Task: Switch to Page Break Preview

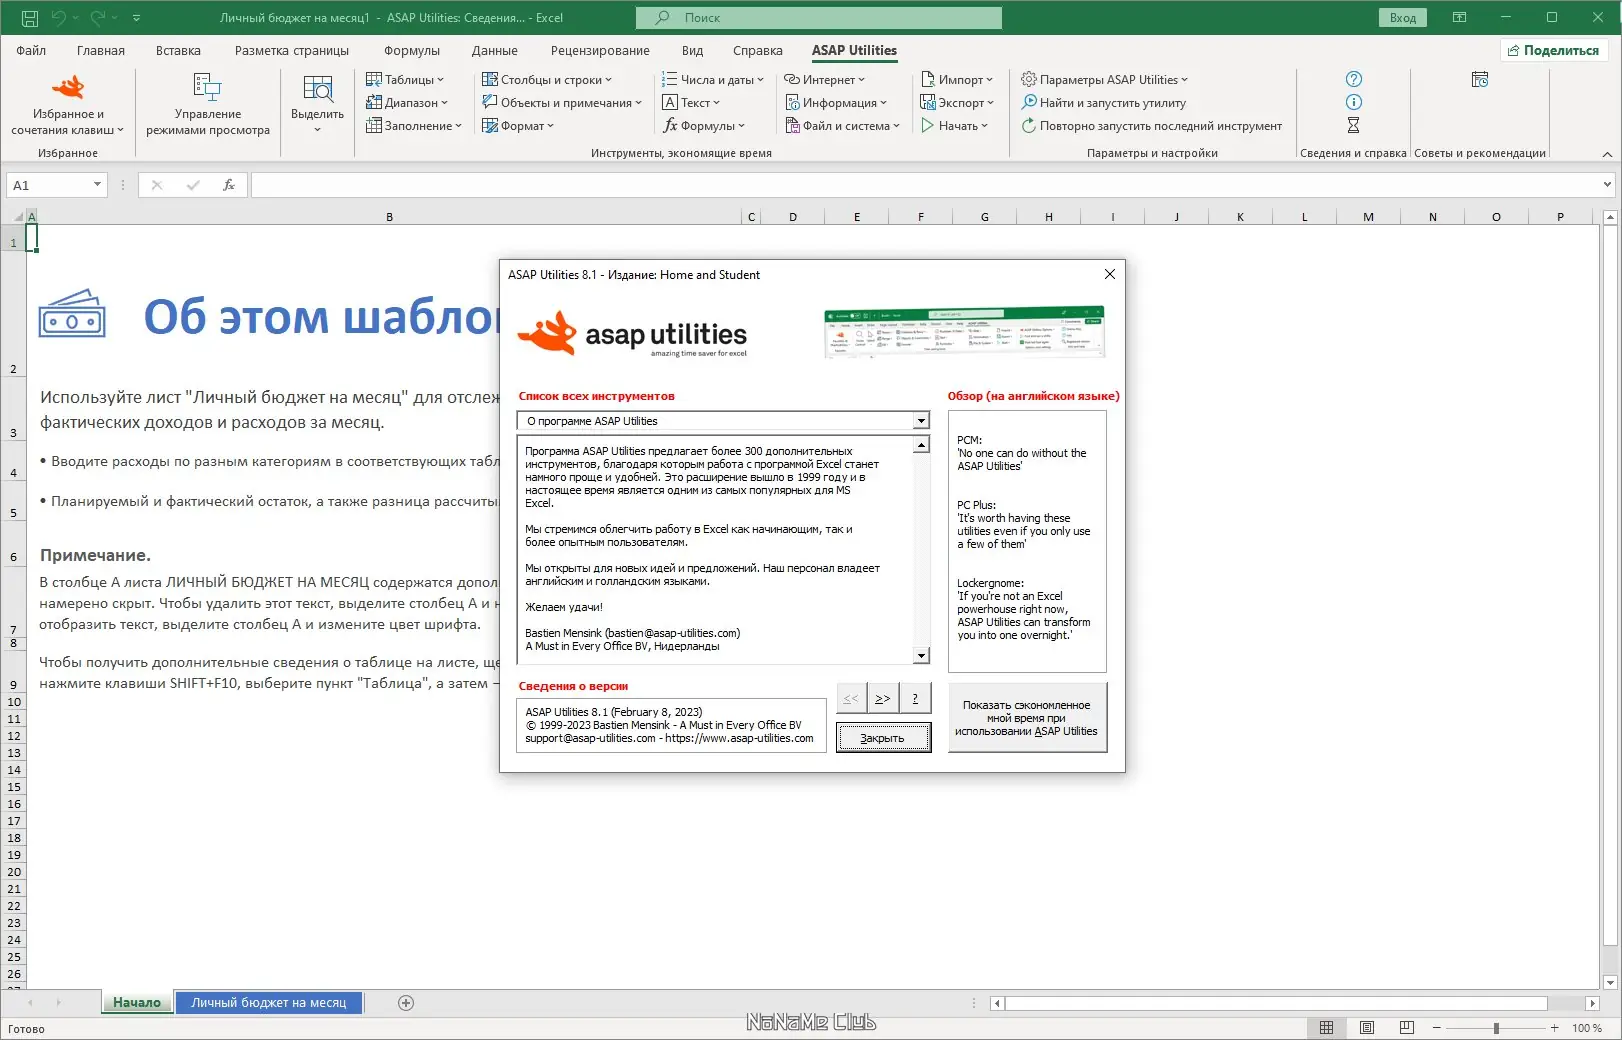Action: 1407,1028
